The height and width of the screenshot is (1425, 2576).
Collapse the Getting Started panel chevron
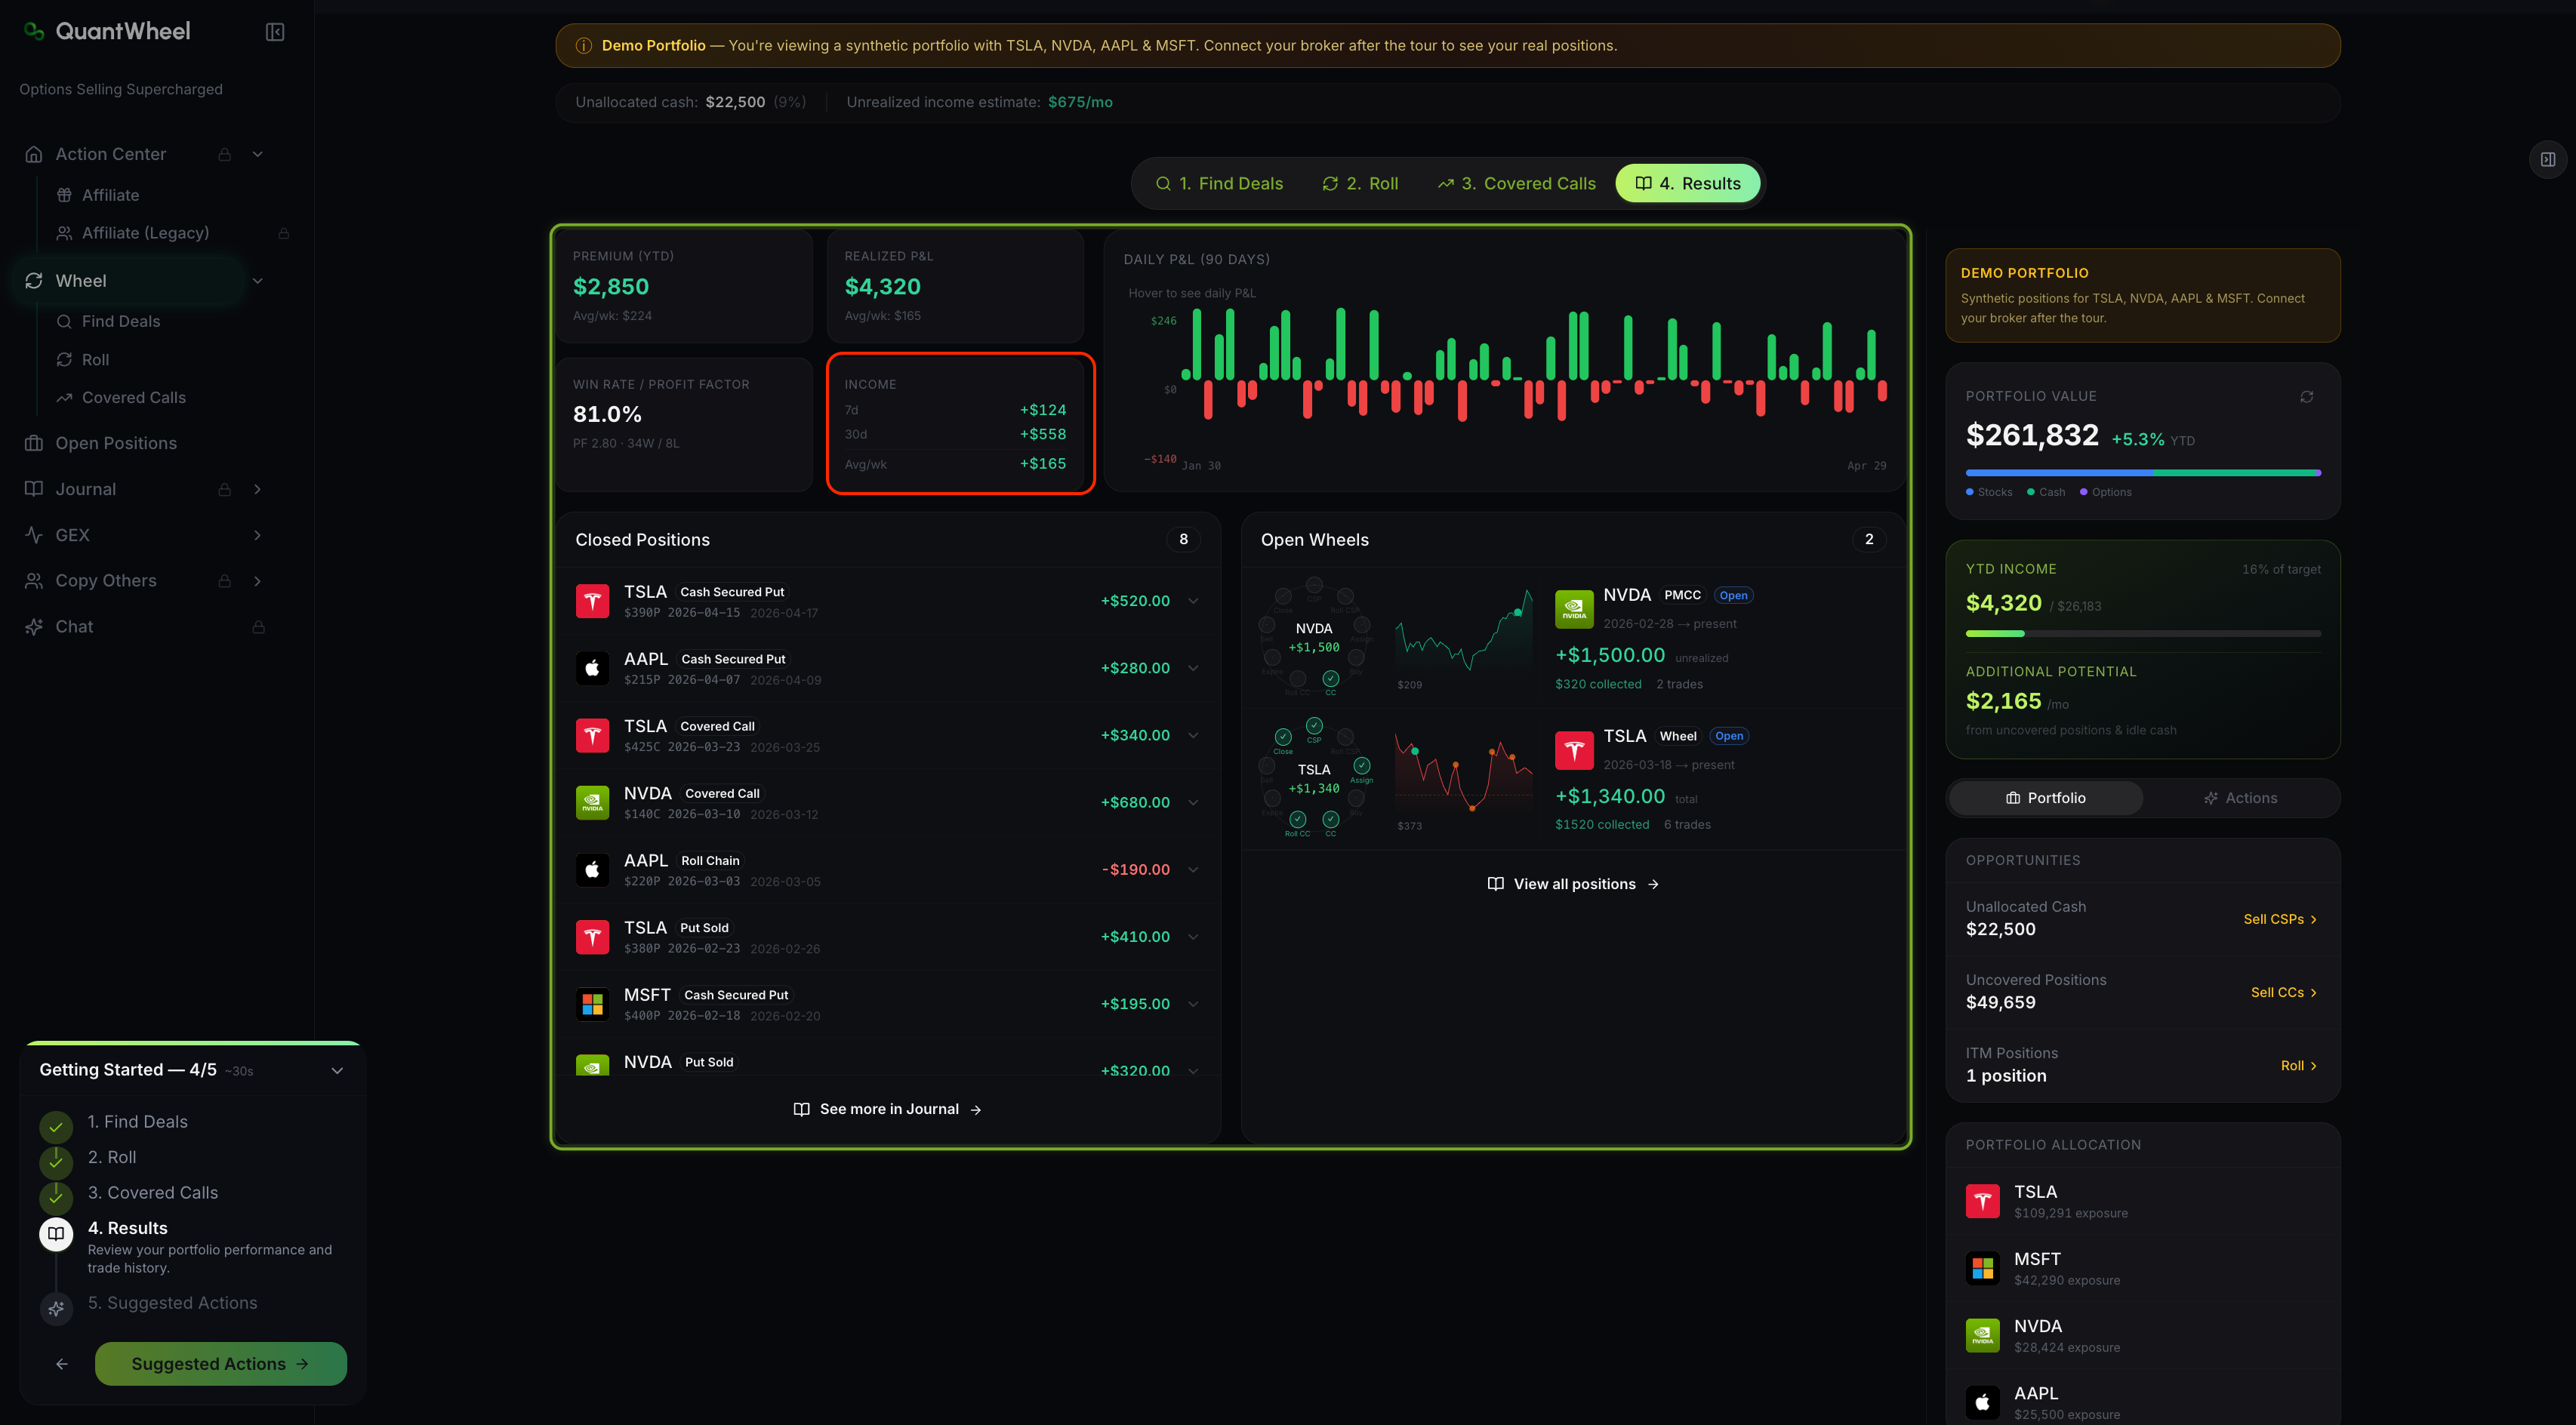(x=337, y=1071)
